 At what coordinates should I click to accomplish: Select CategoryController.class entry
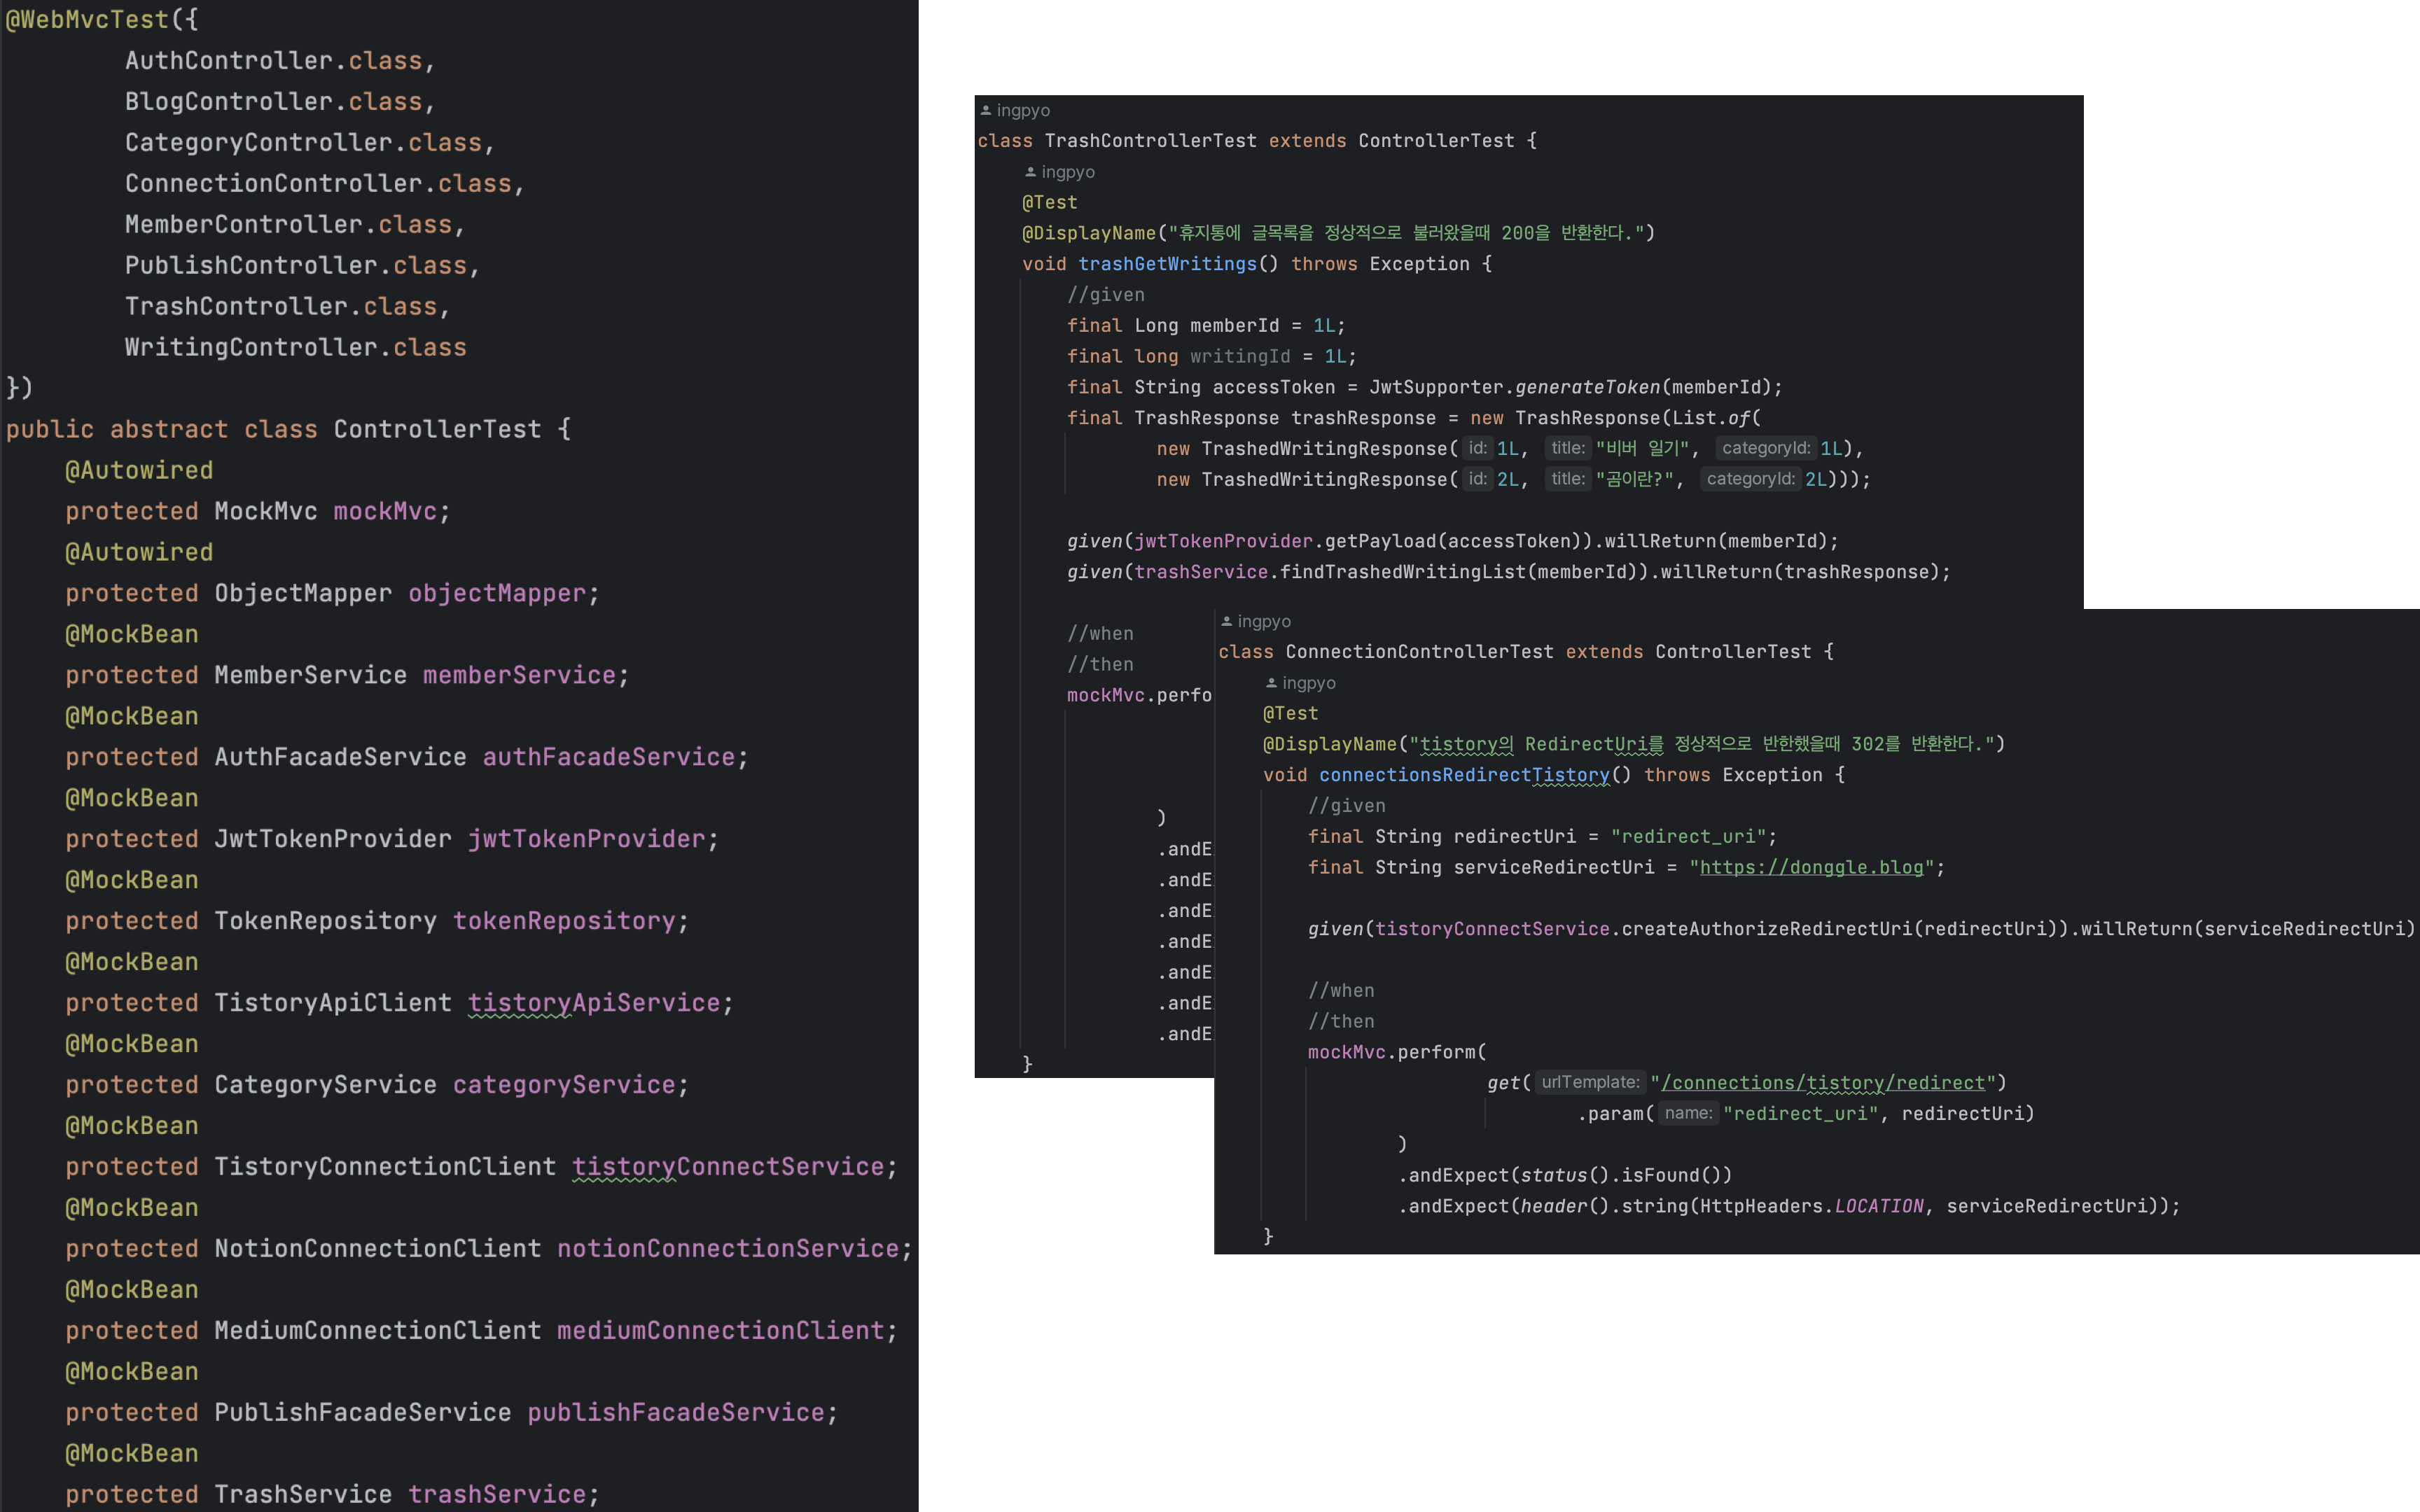click(x=303, y=143)
